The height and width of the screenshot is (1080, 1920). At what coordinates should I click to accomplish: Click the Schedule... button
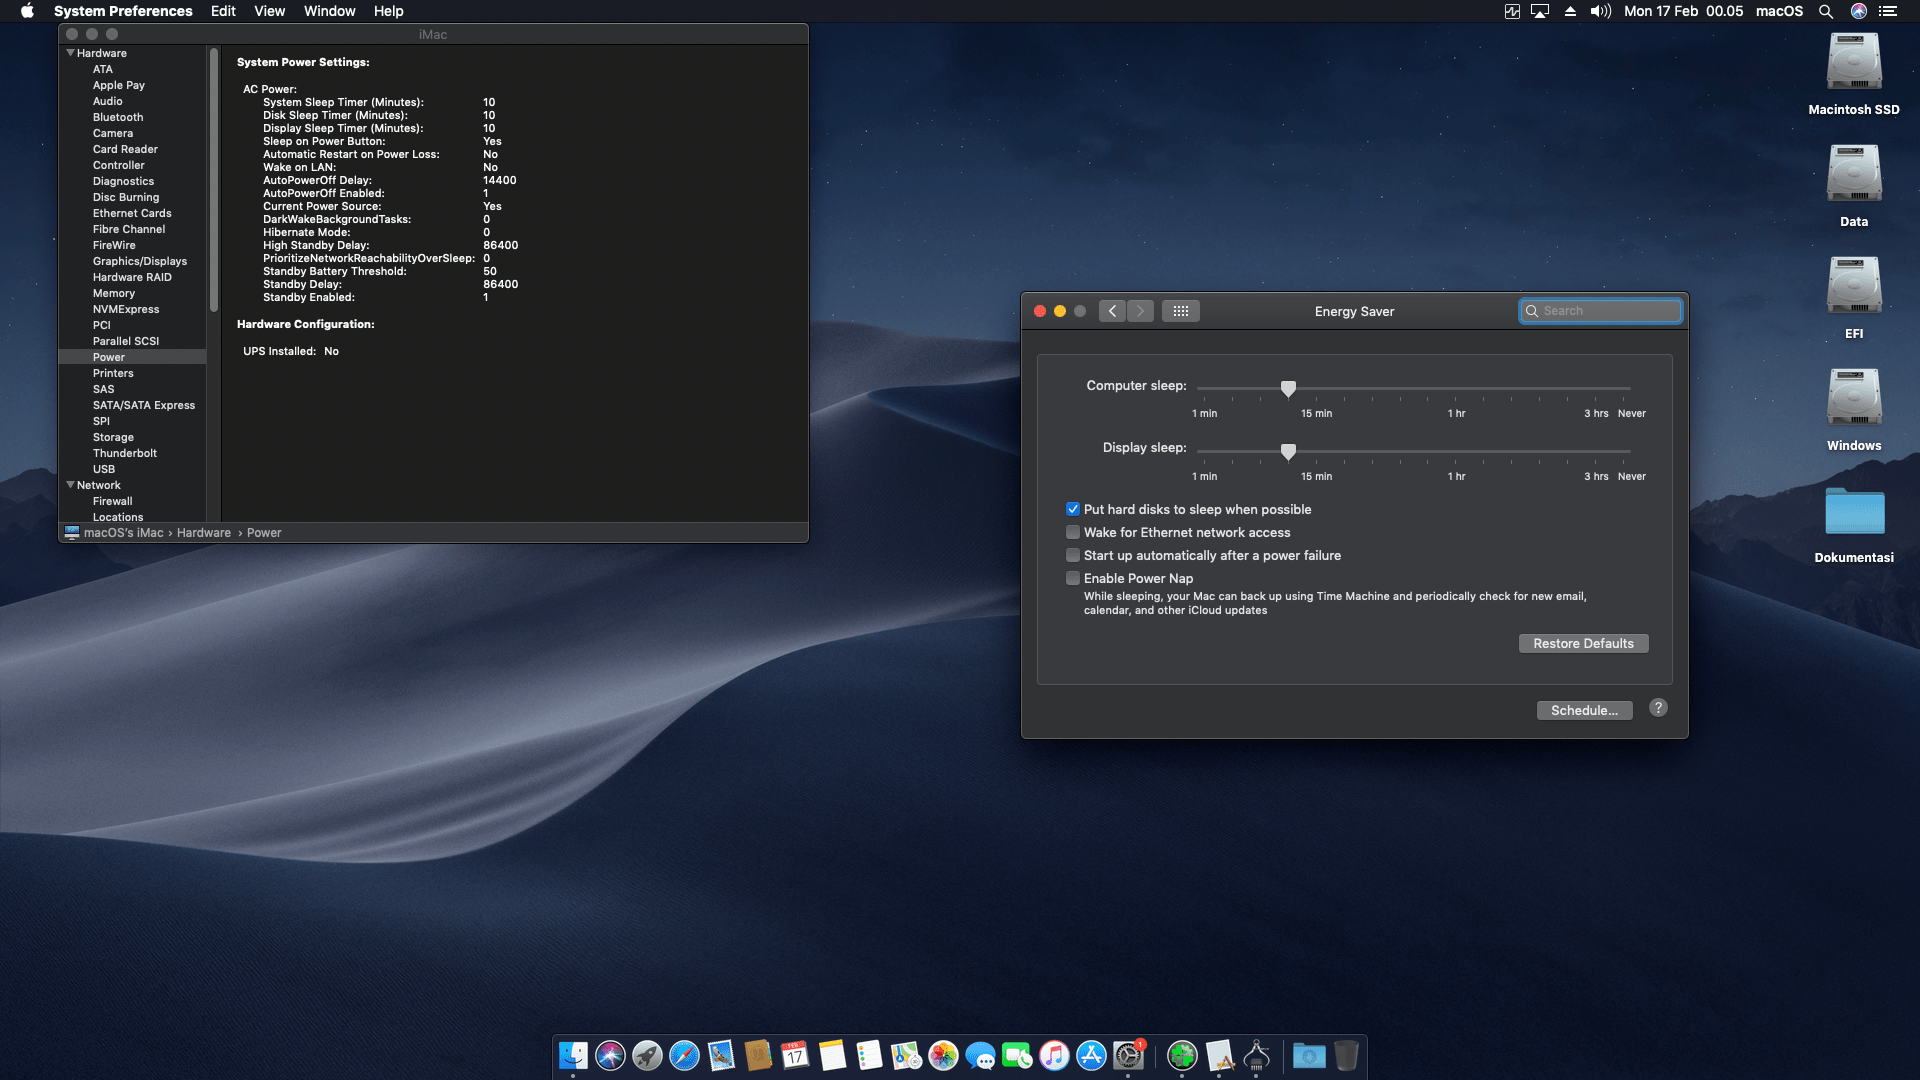pyautogui.click(x=1584, y=710)
